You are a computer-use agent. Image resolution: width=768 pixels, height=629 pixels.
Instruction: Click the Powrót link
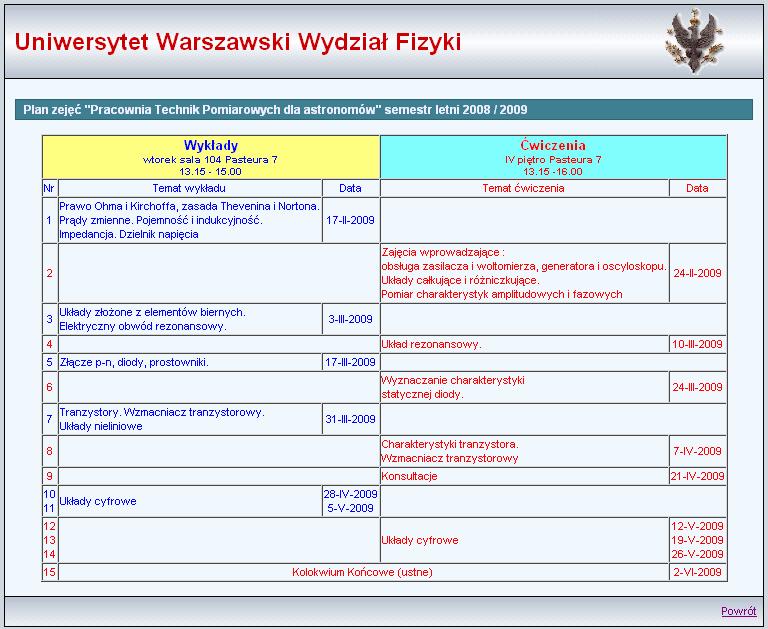(x=739, y=611)
